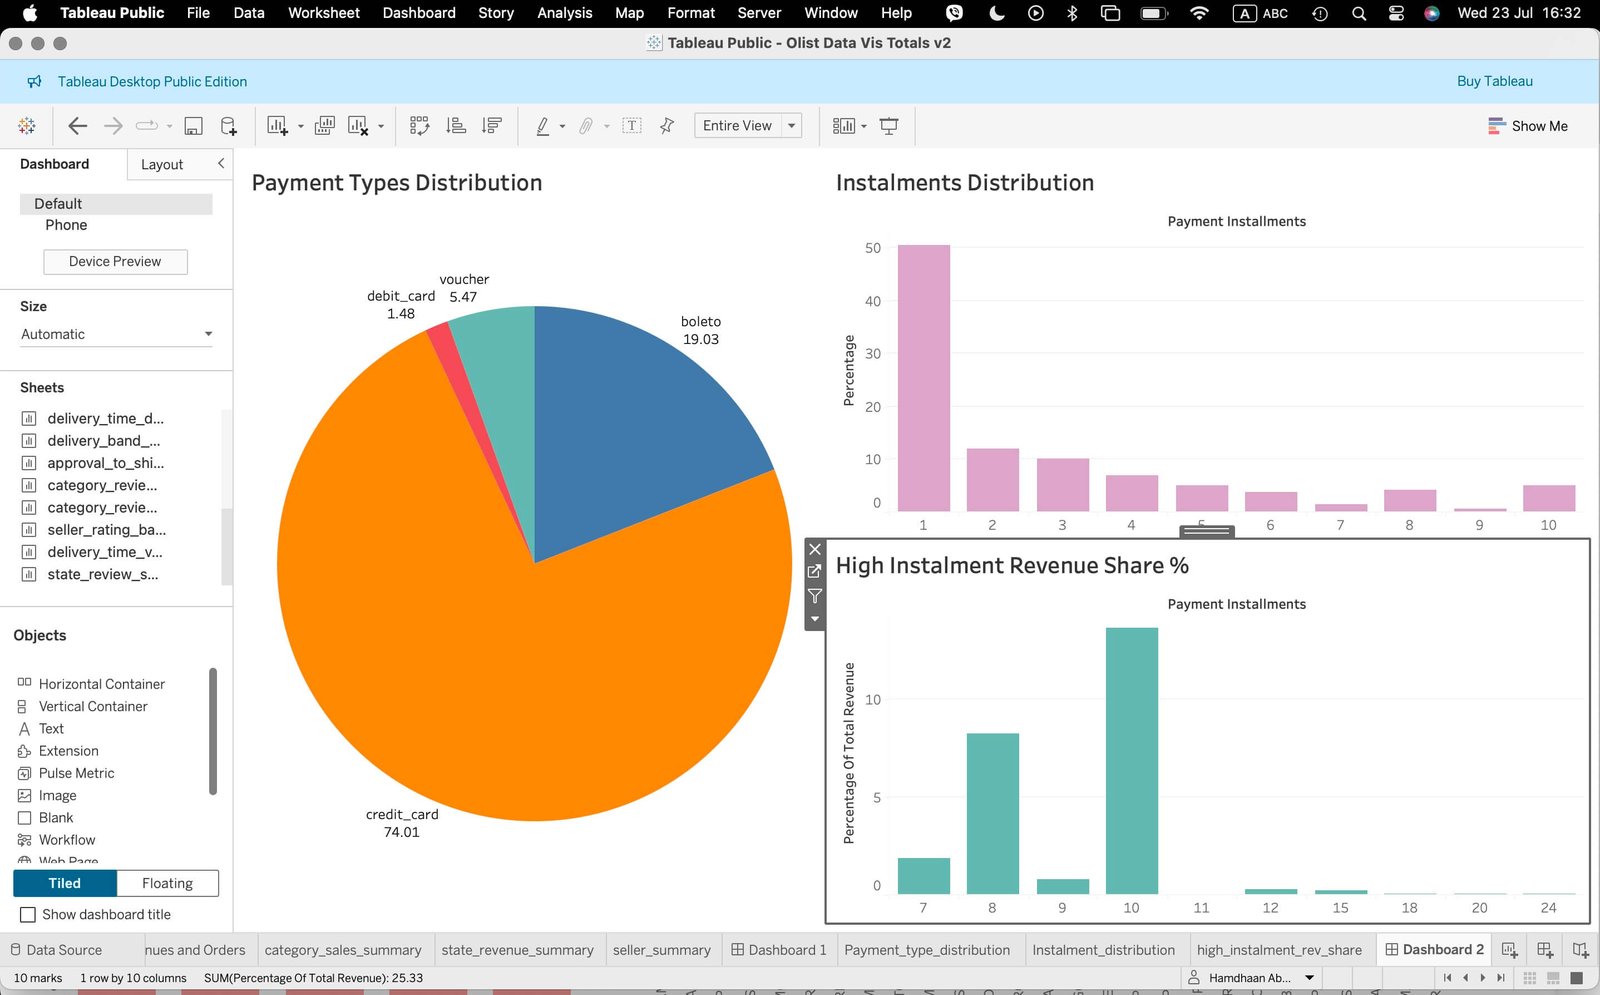Remove the selected chart with X icon
The image size is (1600, 995).
(x=815, y=549)
